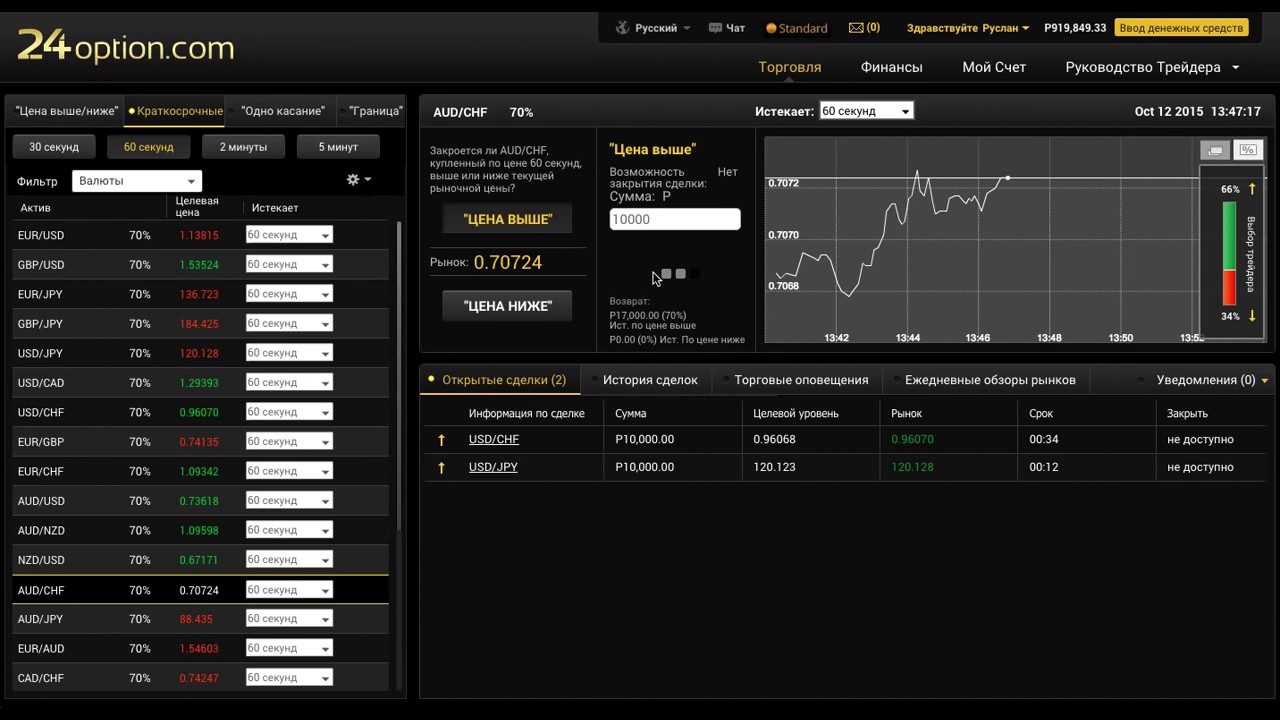This screenshot has width=1280, height=720.
Task: Click the Срок column header in trades table
Action: [1041, 413]
